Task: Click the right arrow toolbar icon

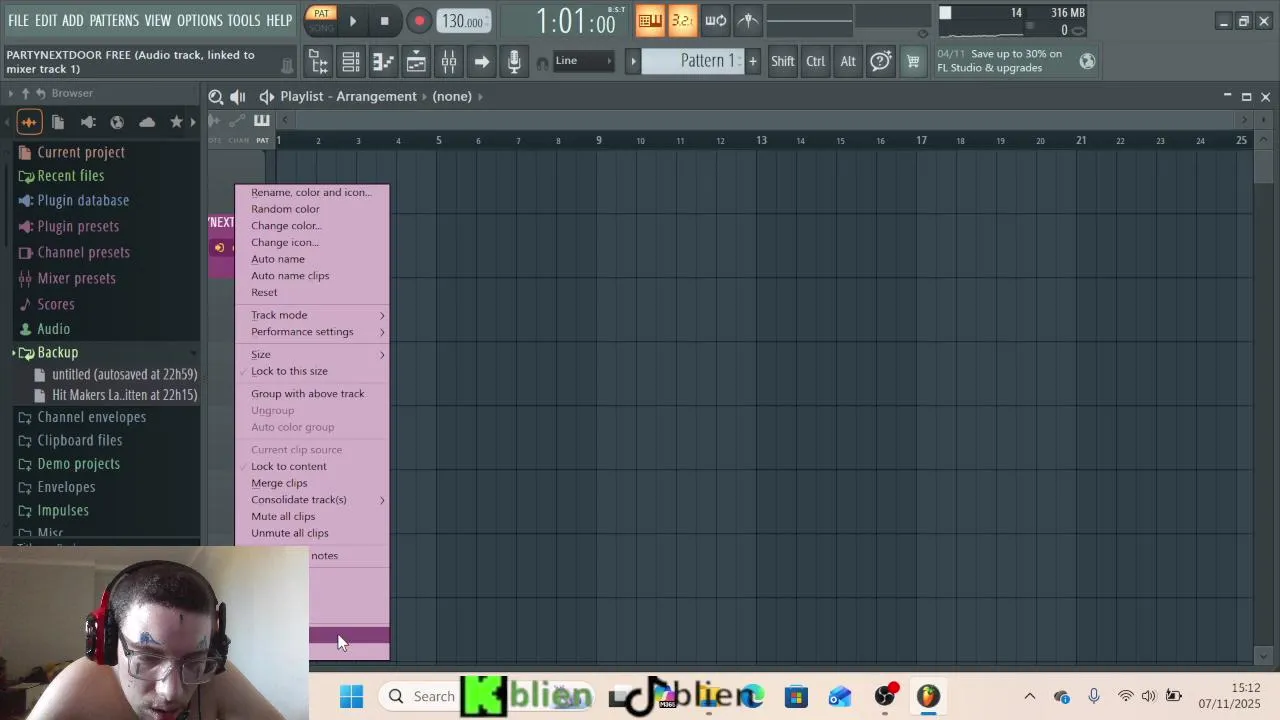Action: (x=481, y=62)
